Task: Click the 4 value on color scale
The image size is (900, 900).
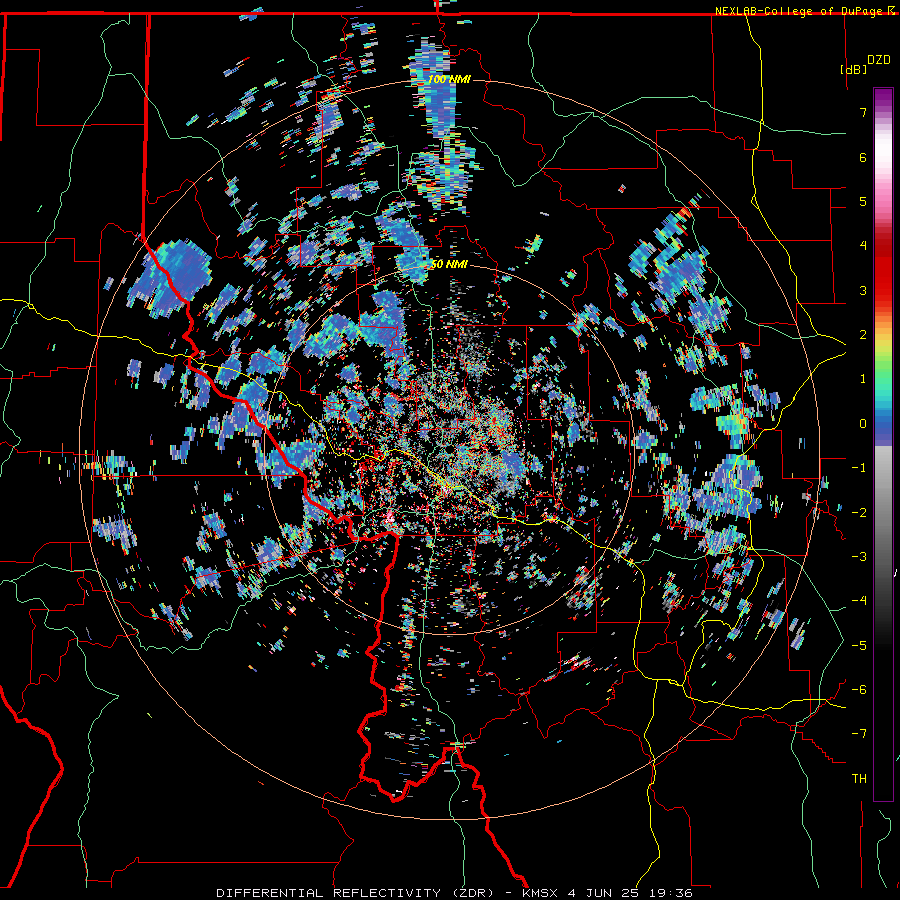Action: [x=863, y=246]
